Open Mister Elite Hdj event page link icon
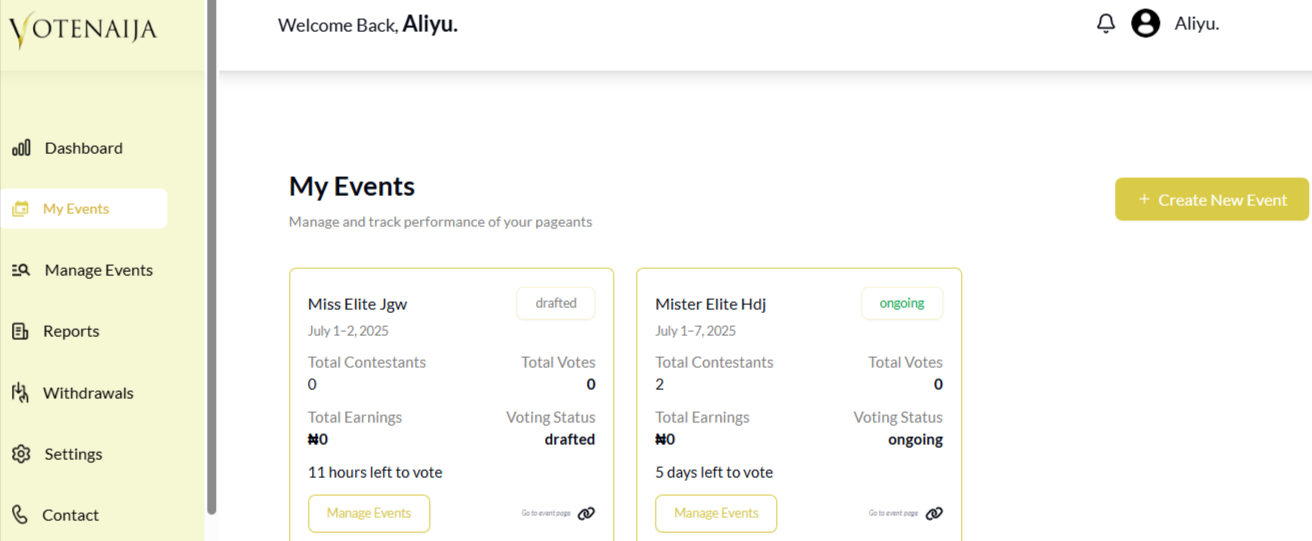 click(x=934, y=514)
